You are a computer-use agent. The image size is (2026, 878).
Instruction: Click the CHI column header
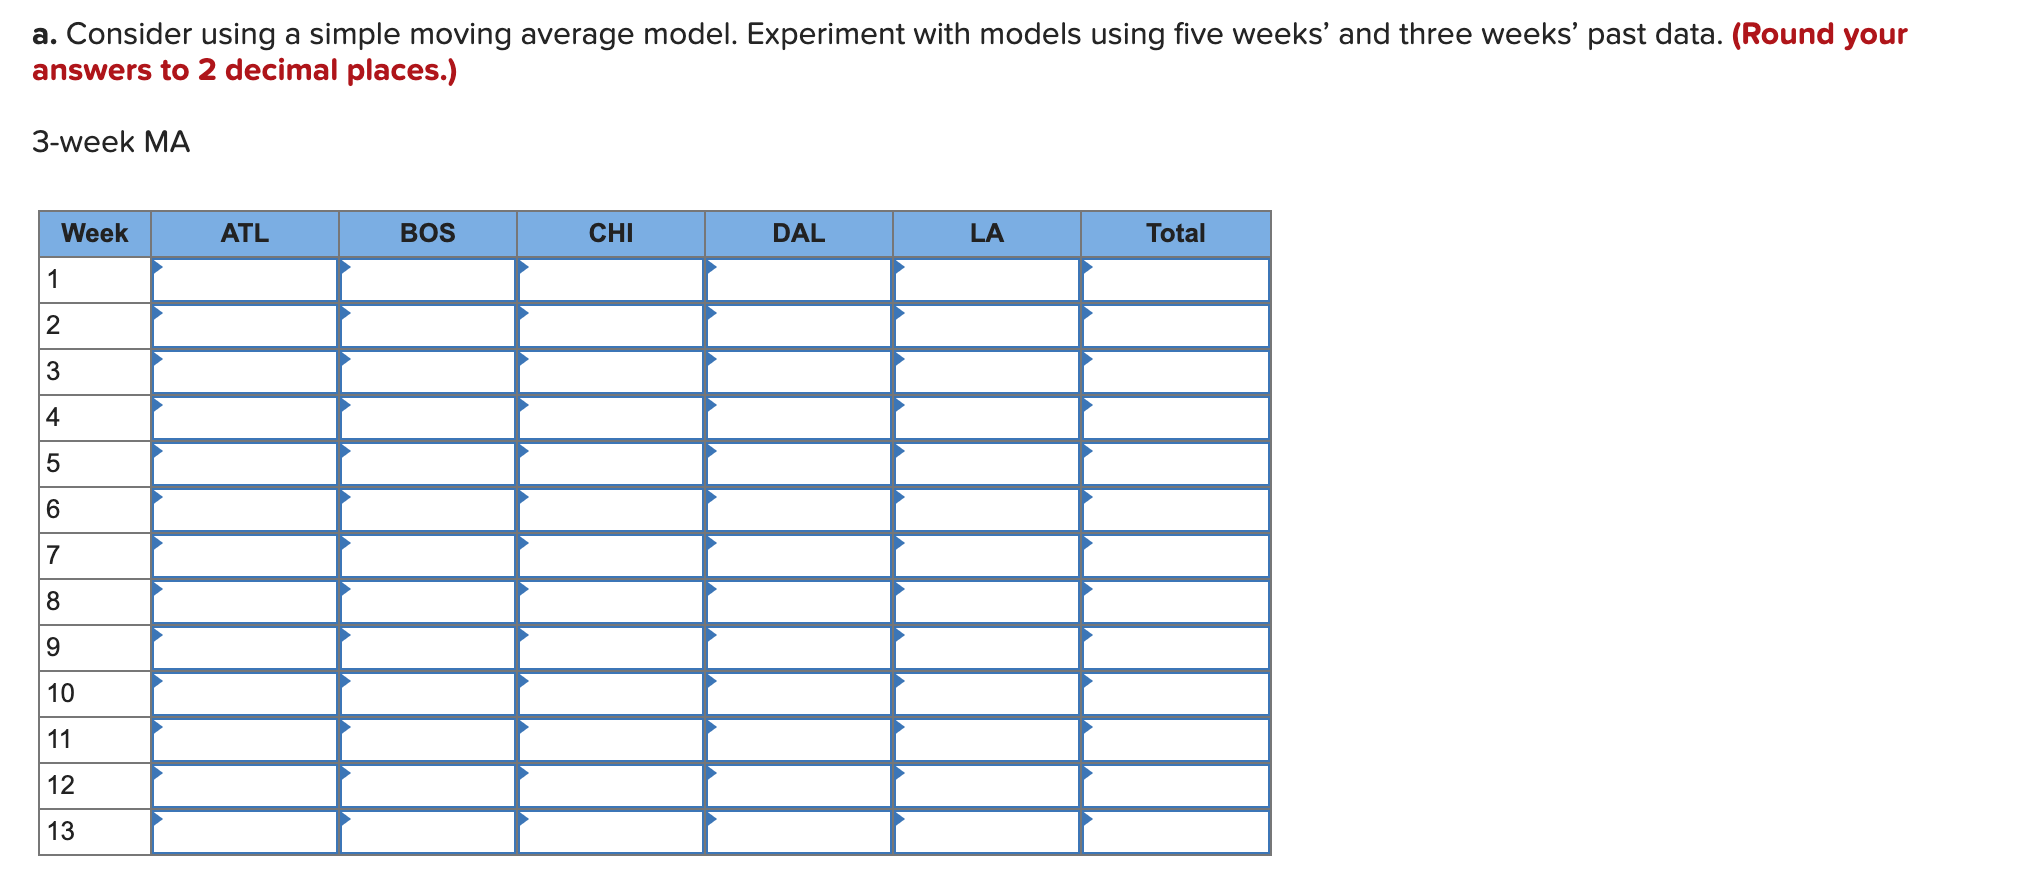tap(611, 234)
